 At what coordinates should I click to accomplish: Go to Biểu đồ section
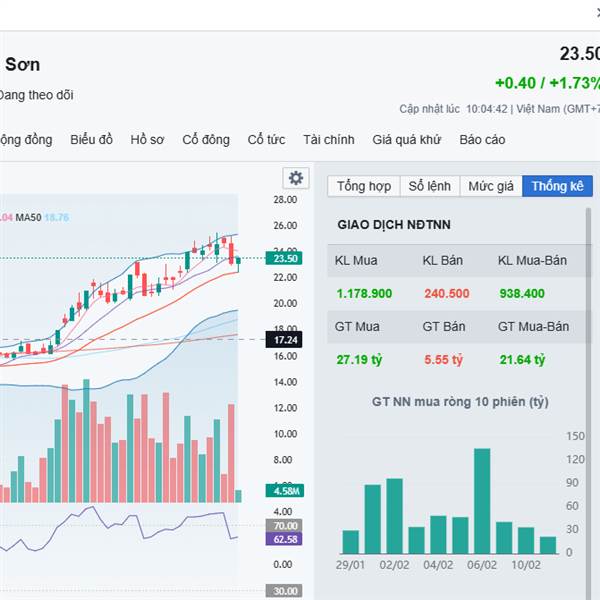point(91,140)
